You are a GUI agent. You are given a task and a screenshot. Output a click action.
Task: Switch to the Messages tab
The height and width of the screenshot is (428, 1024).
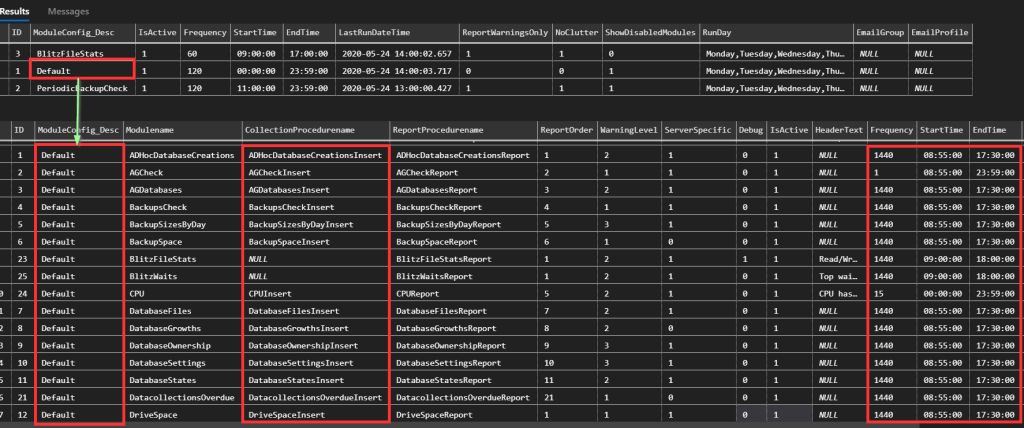pyautogui.click(x=68, y=10)
